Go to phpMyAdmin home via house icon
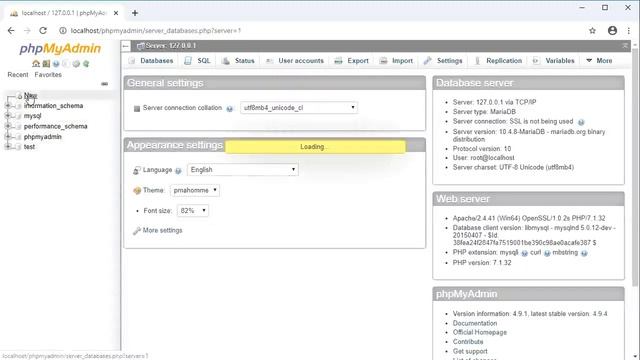Screen dimensions: 640x360 36,64
